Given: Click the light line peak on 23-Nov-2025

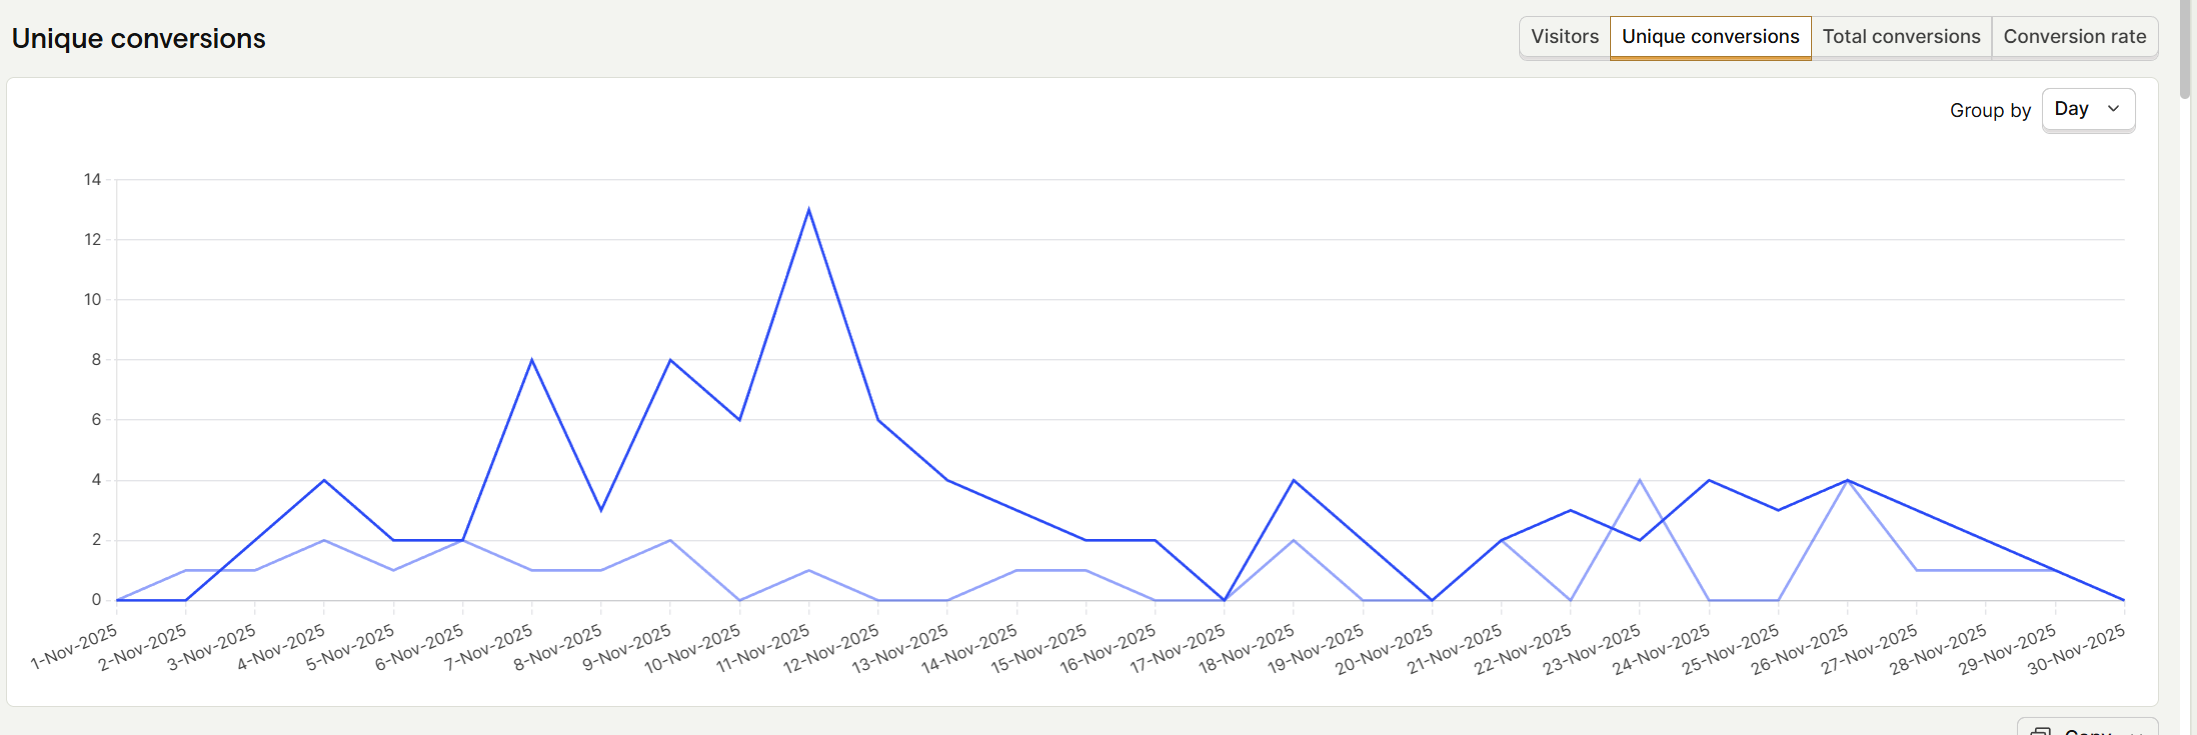Looking at the screenshot, I should point(1640,481).
